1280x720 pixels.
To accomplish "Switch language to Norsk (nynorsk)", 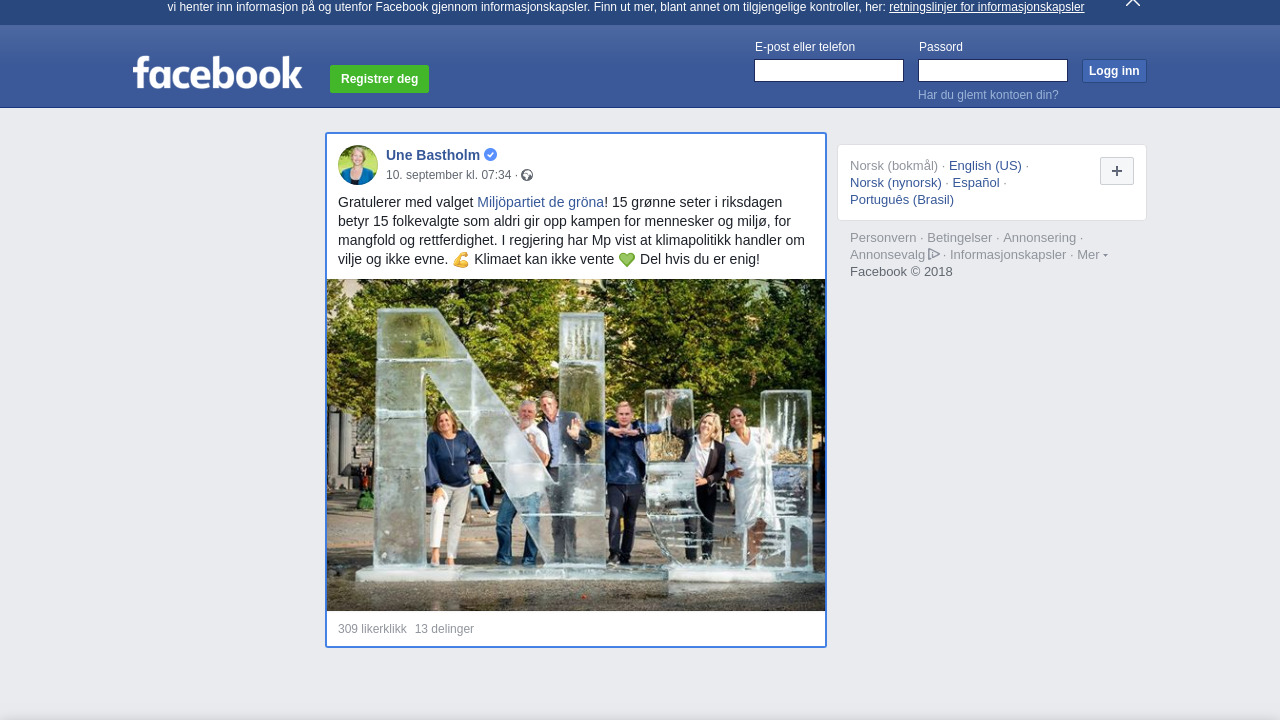I will (x=896, y=183).
